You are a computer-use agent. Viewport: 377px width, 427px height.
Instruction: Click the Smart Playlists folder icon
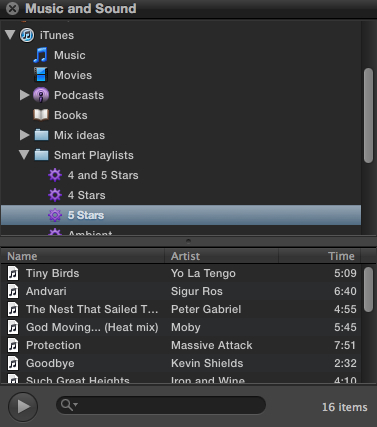[x=41, y=155]
